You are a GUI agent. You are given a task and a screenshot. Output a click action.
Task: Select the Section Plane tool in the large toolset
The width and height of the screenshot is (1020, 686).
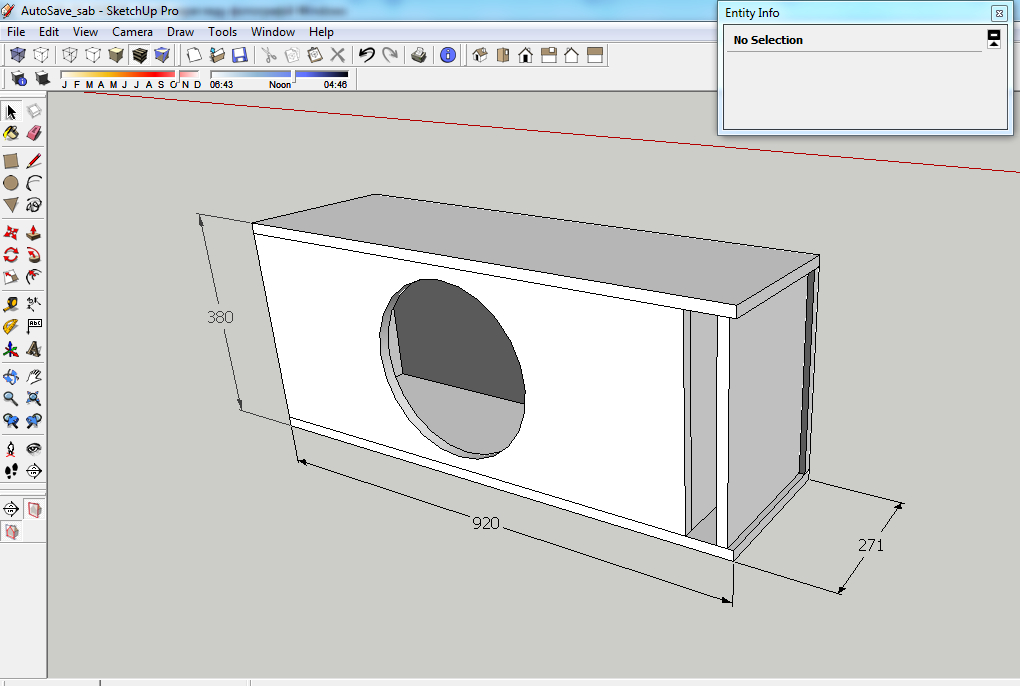[34, 471]
